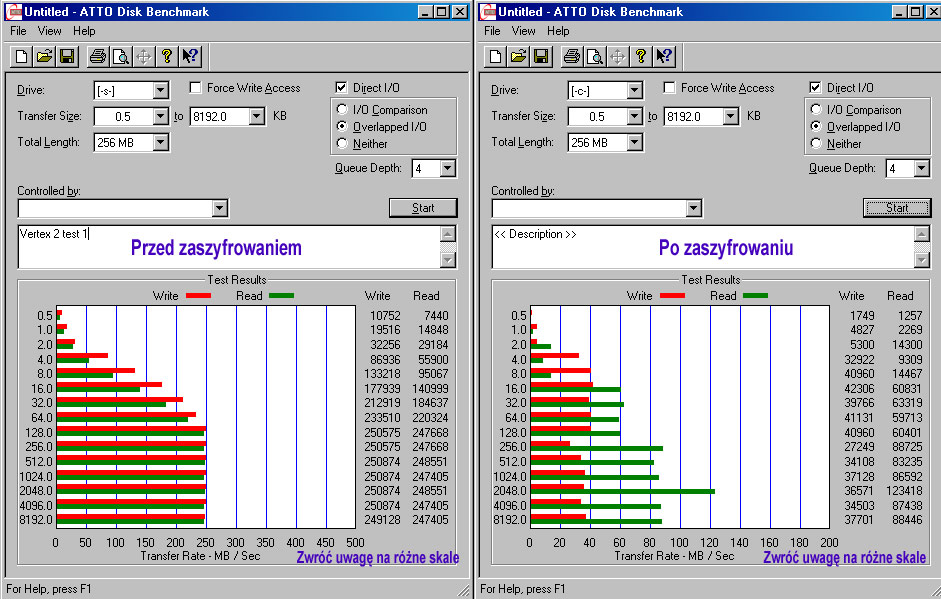The width and height of the screenshot is (941, 599).
Task: Click right window status bar resize grip
Action: click(934, 591)
